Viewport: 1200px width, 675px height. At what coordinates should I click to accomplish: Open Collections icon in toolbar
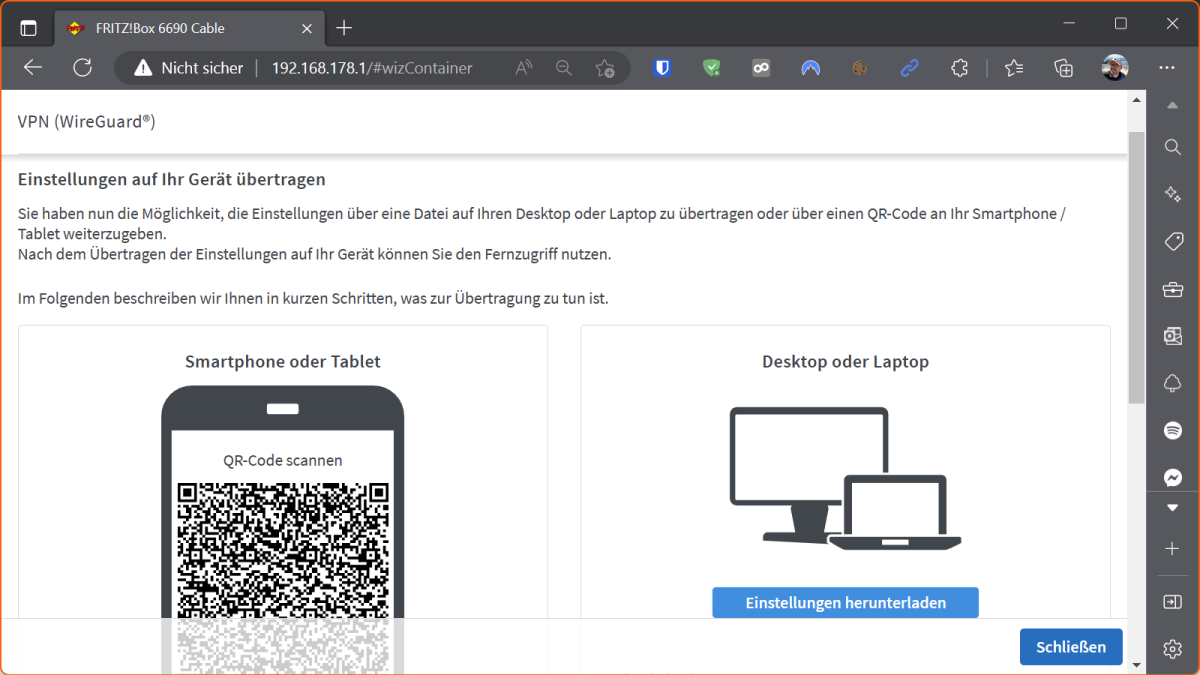1064,68
